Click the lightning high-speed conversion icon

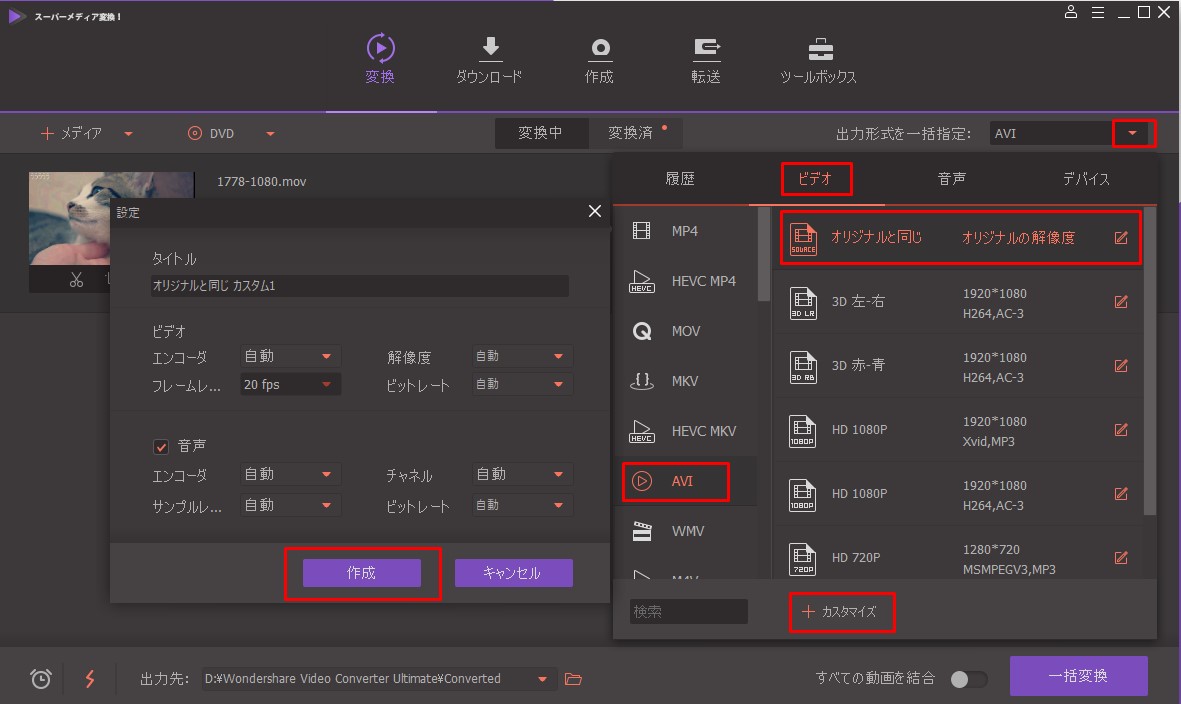tap(90, 679)
